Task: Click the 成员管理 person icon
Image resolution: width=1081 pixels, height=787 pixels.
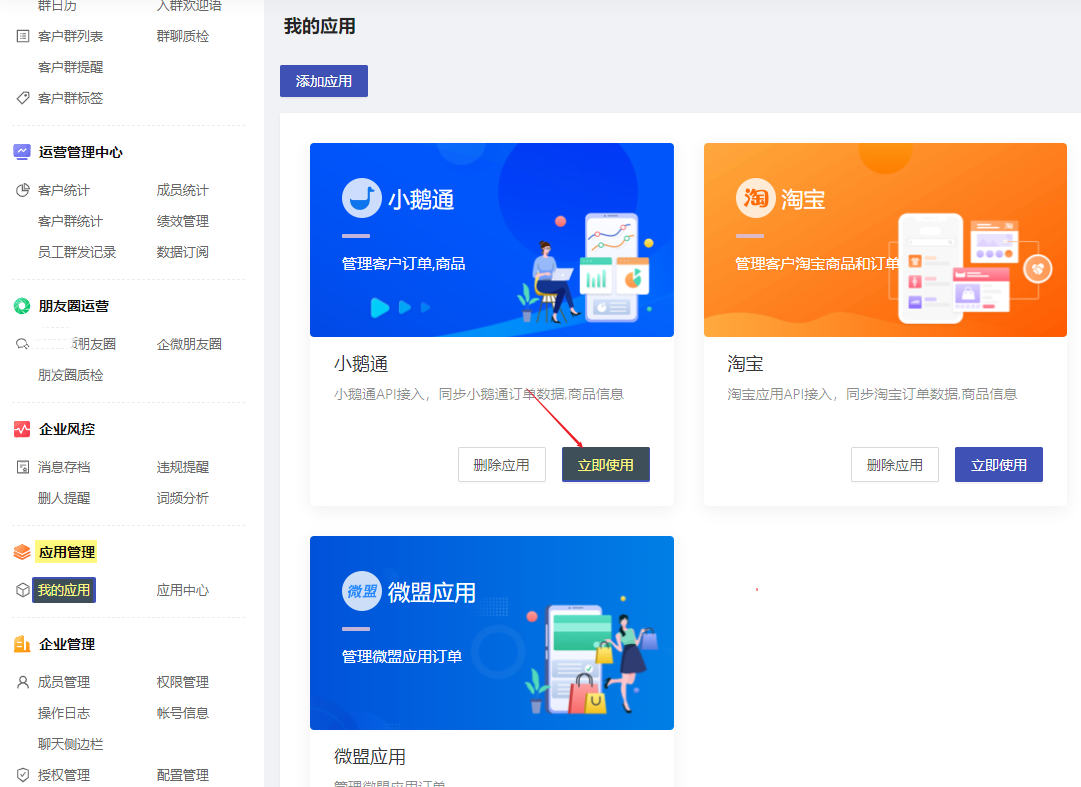Action: click(23, 682)
